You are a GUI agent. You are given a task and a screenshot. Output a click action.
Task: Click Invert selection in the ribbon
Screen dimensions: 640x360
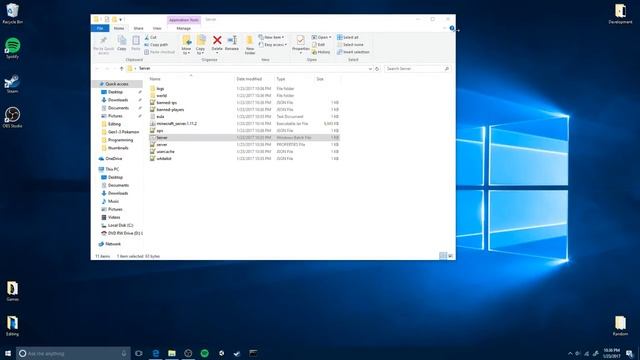(x=353, y=52)
